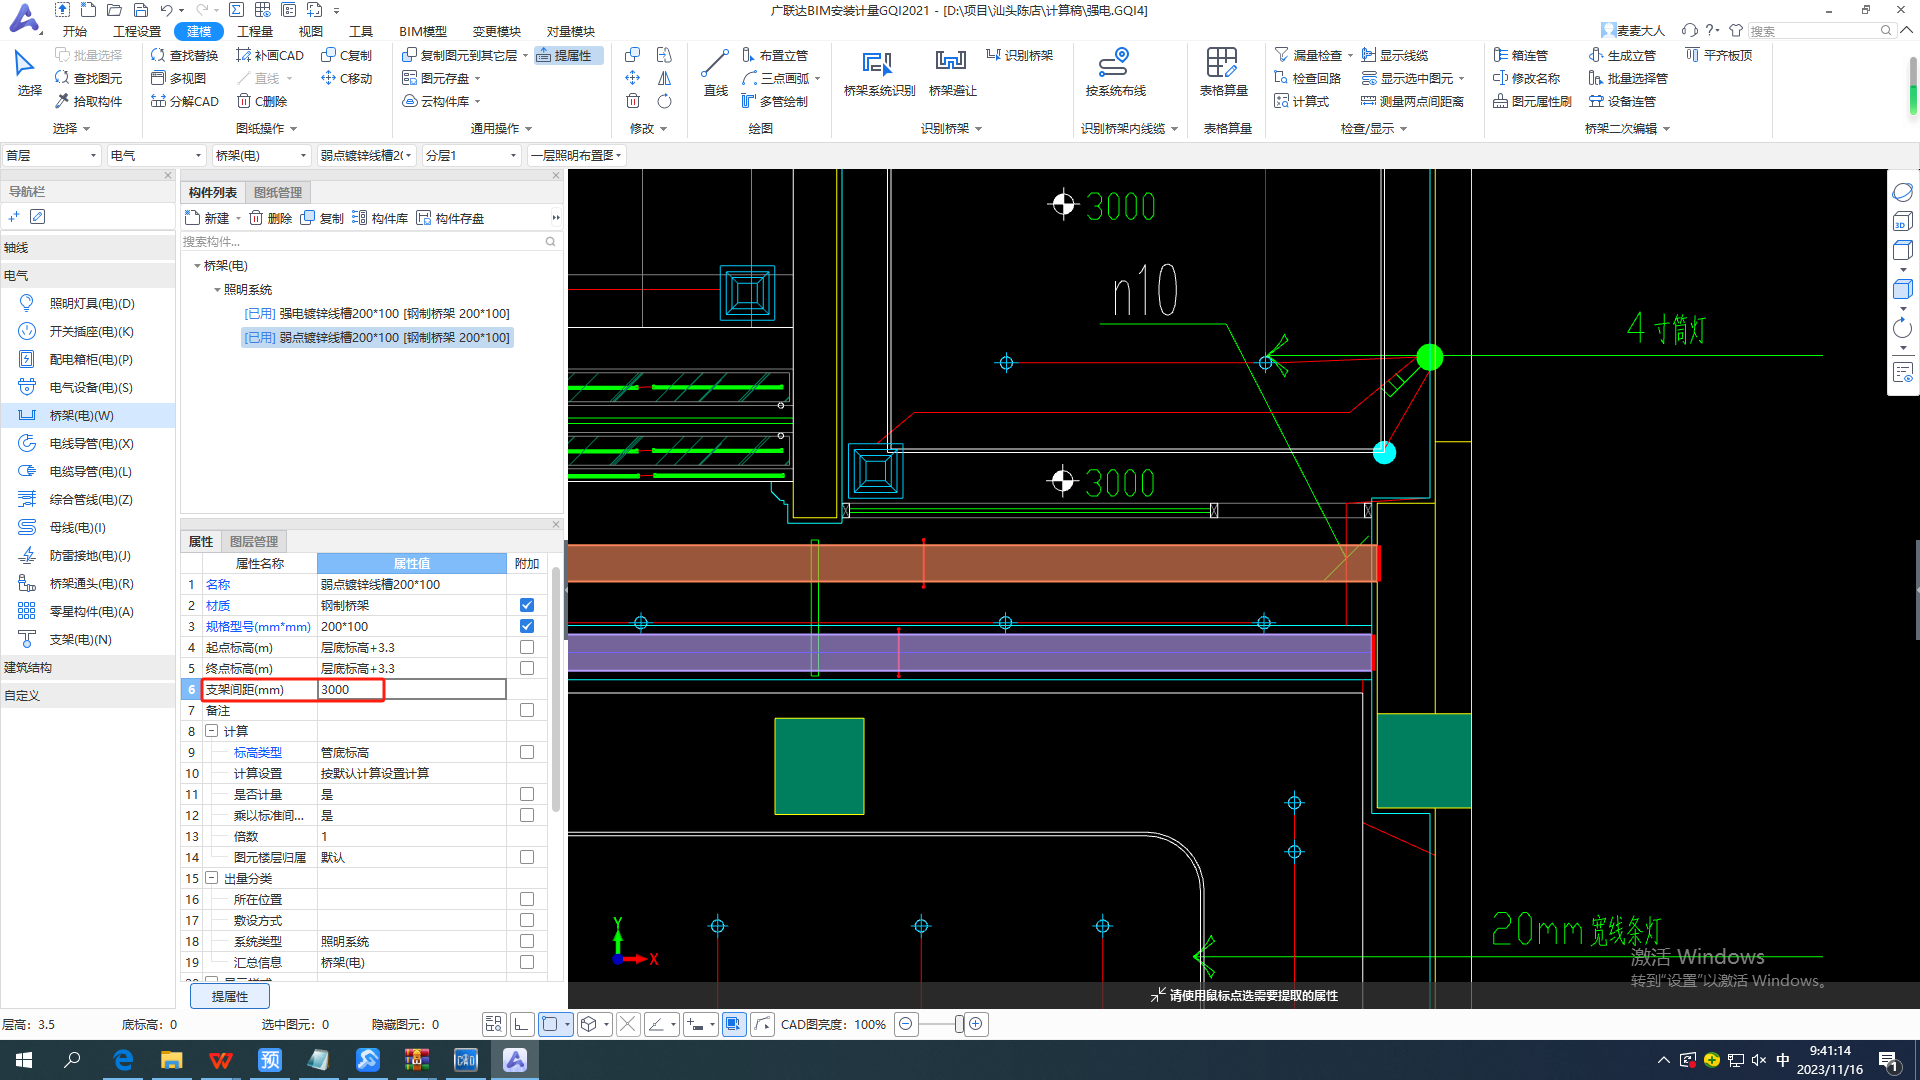Toggle the 备注 attach checkbox

[x=527, y=710]
